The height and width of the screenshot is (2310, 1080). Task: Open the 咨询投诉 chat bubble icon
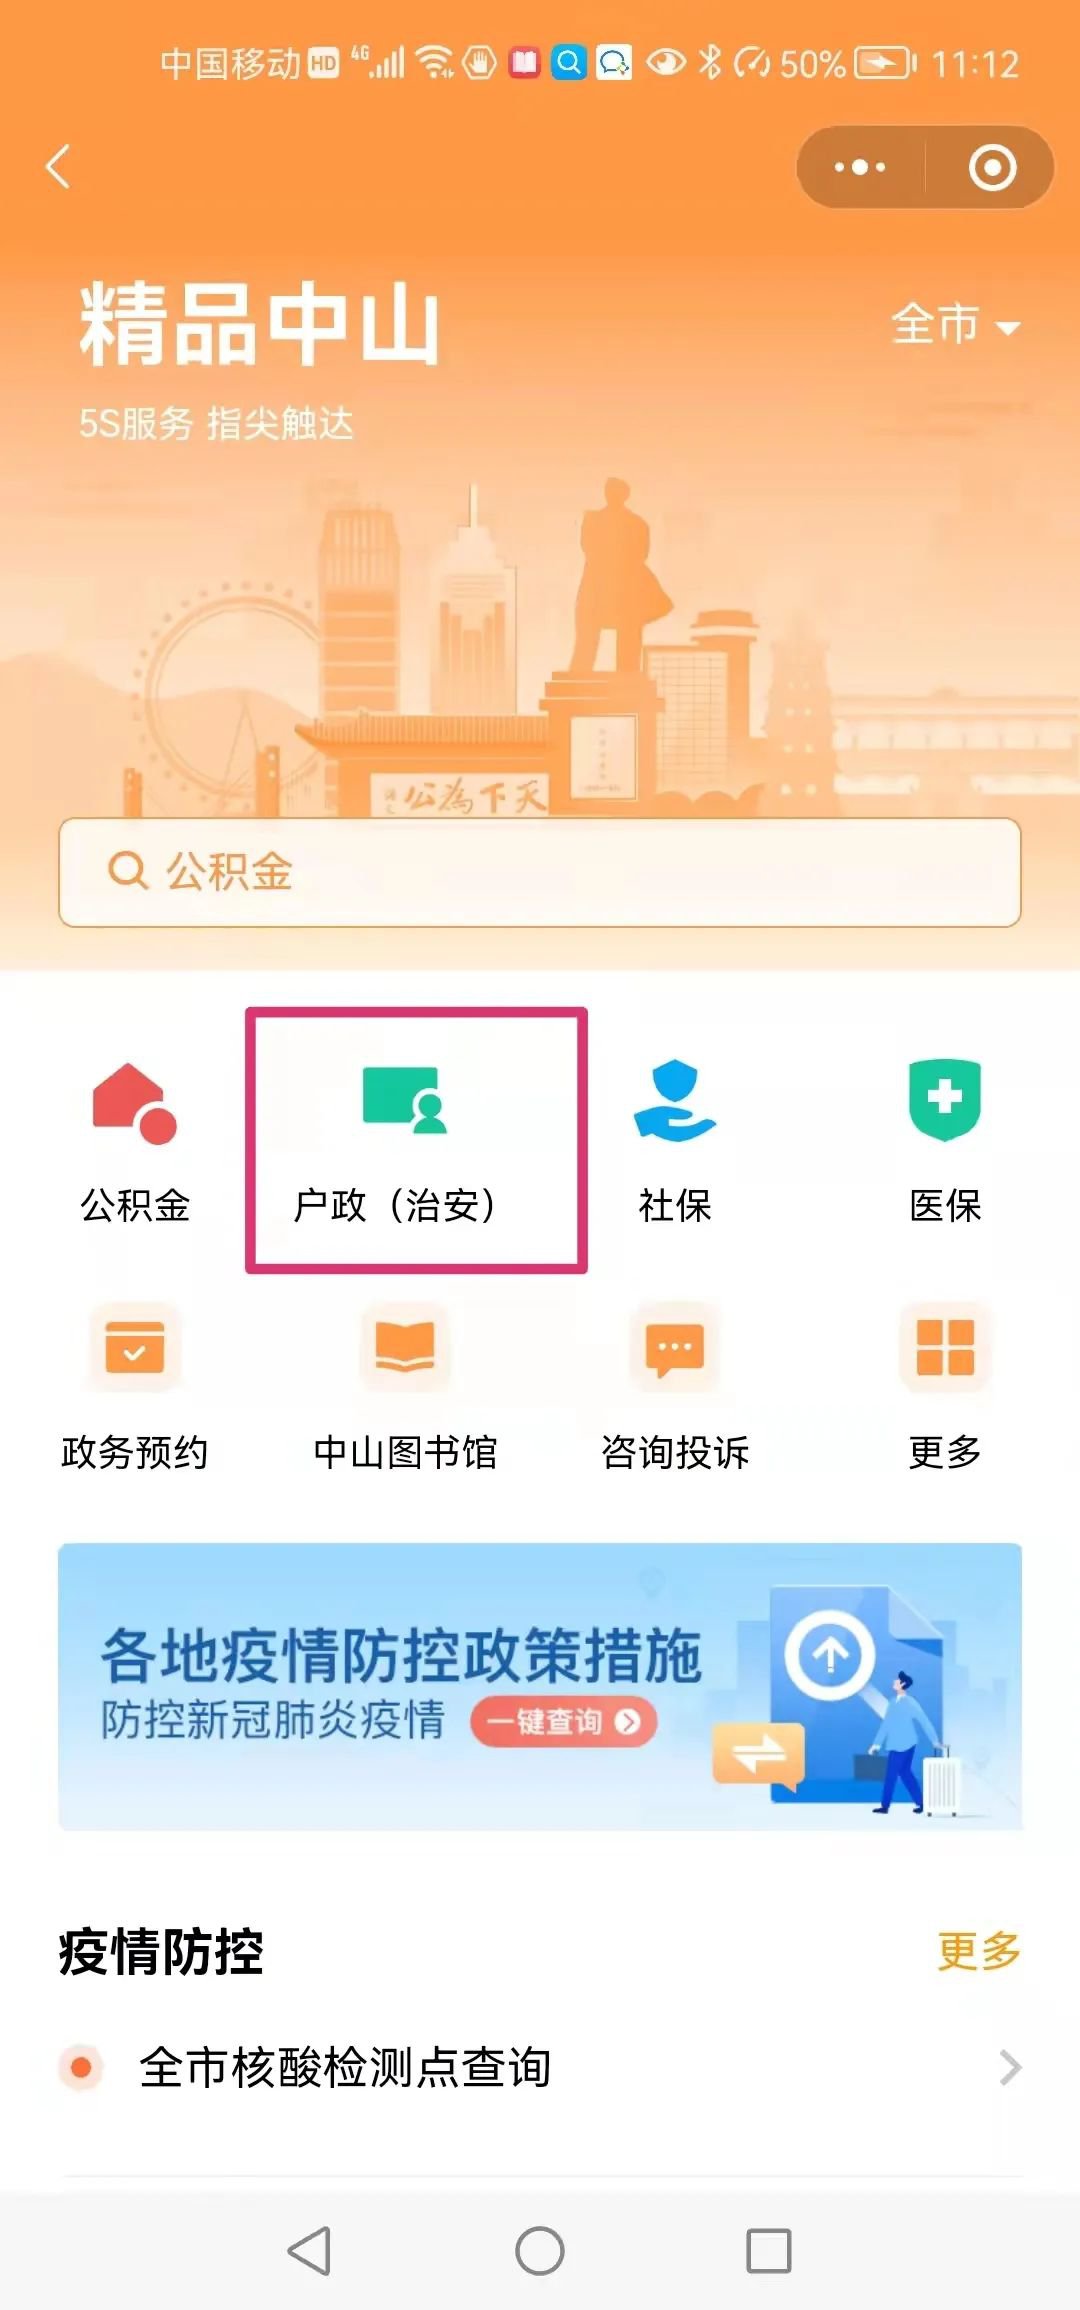point(675,1347)
